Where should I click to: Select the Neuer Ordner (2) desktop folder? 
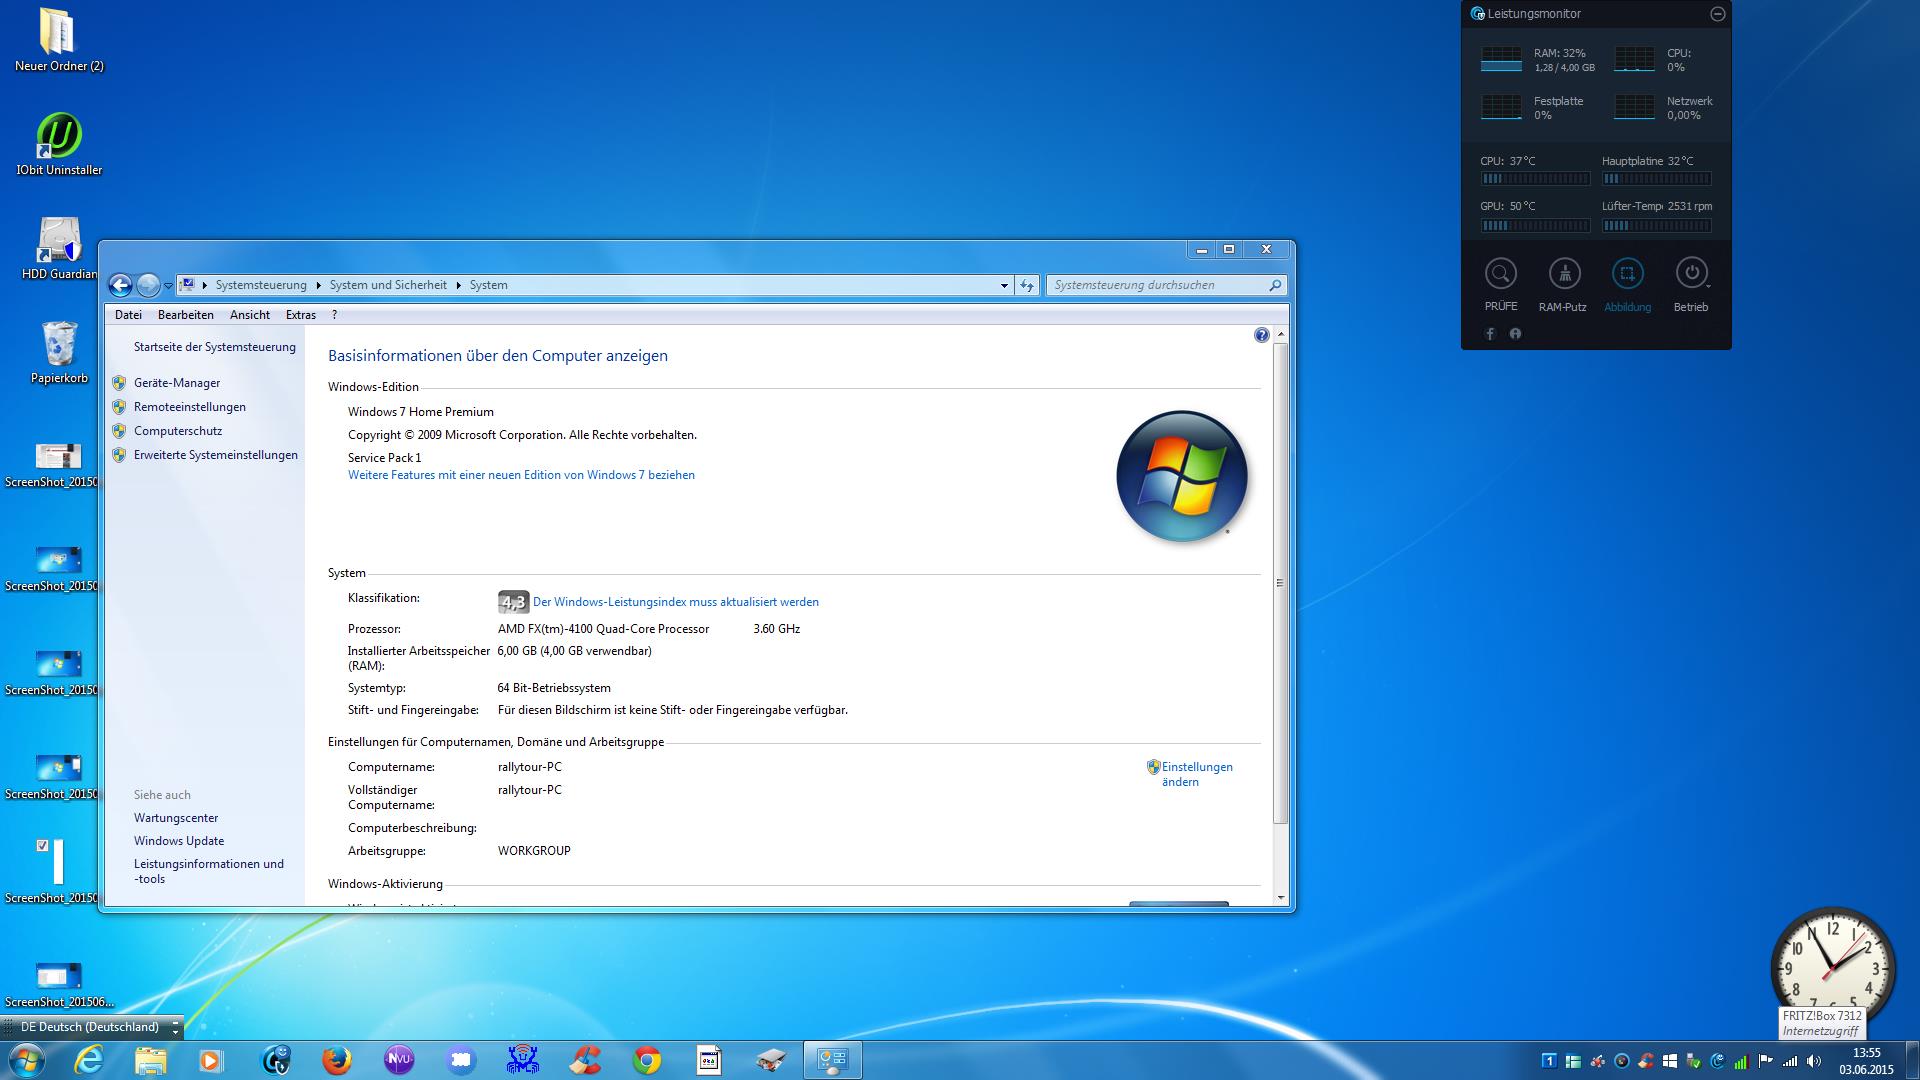point(59,40)
